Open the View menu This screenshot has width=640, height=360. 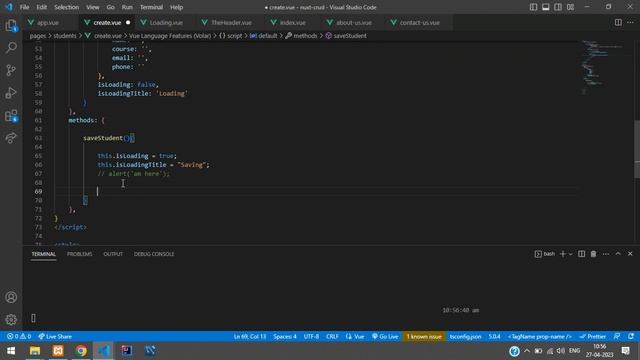(93, 7)
